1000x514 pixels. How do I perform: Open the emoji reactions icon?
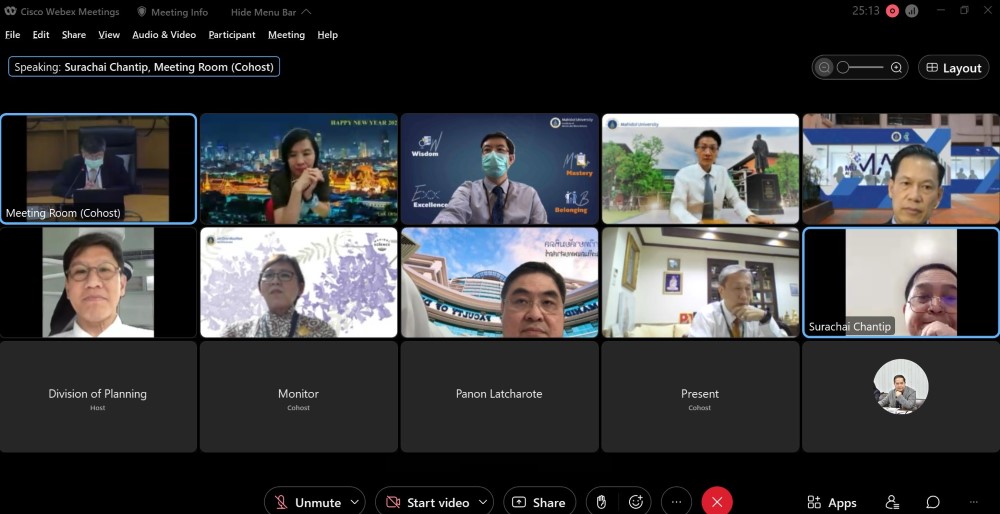[635, 502]
